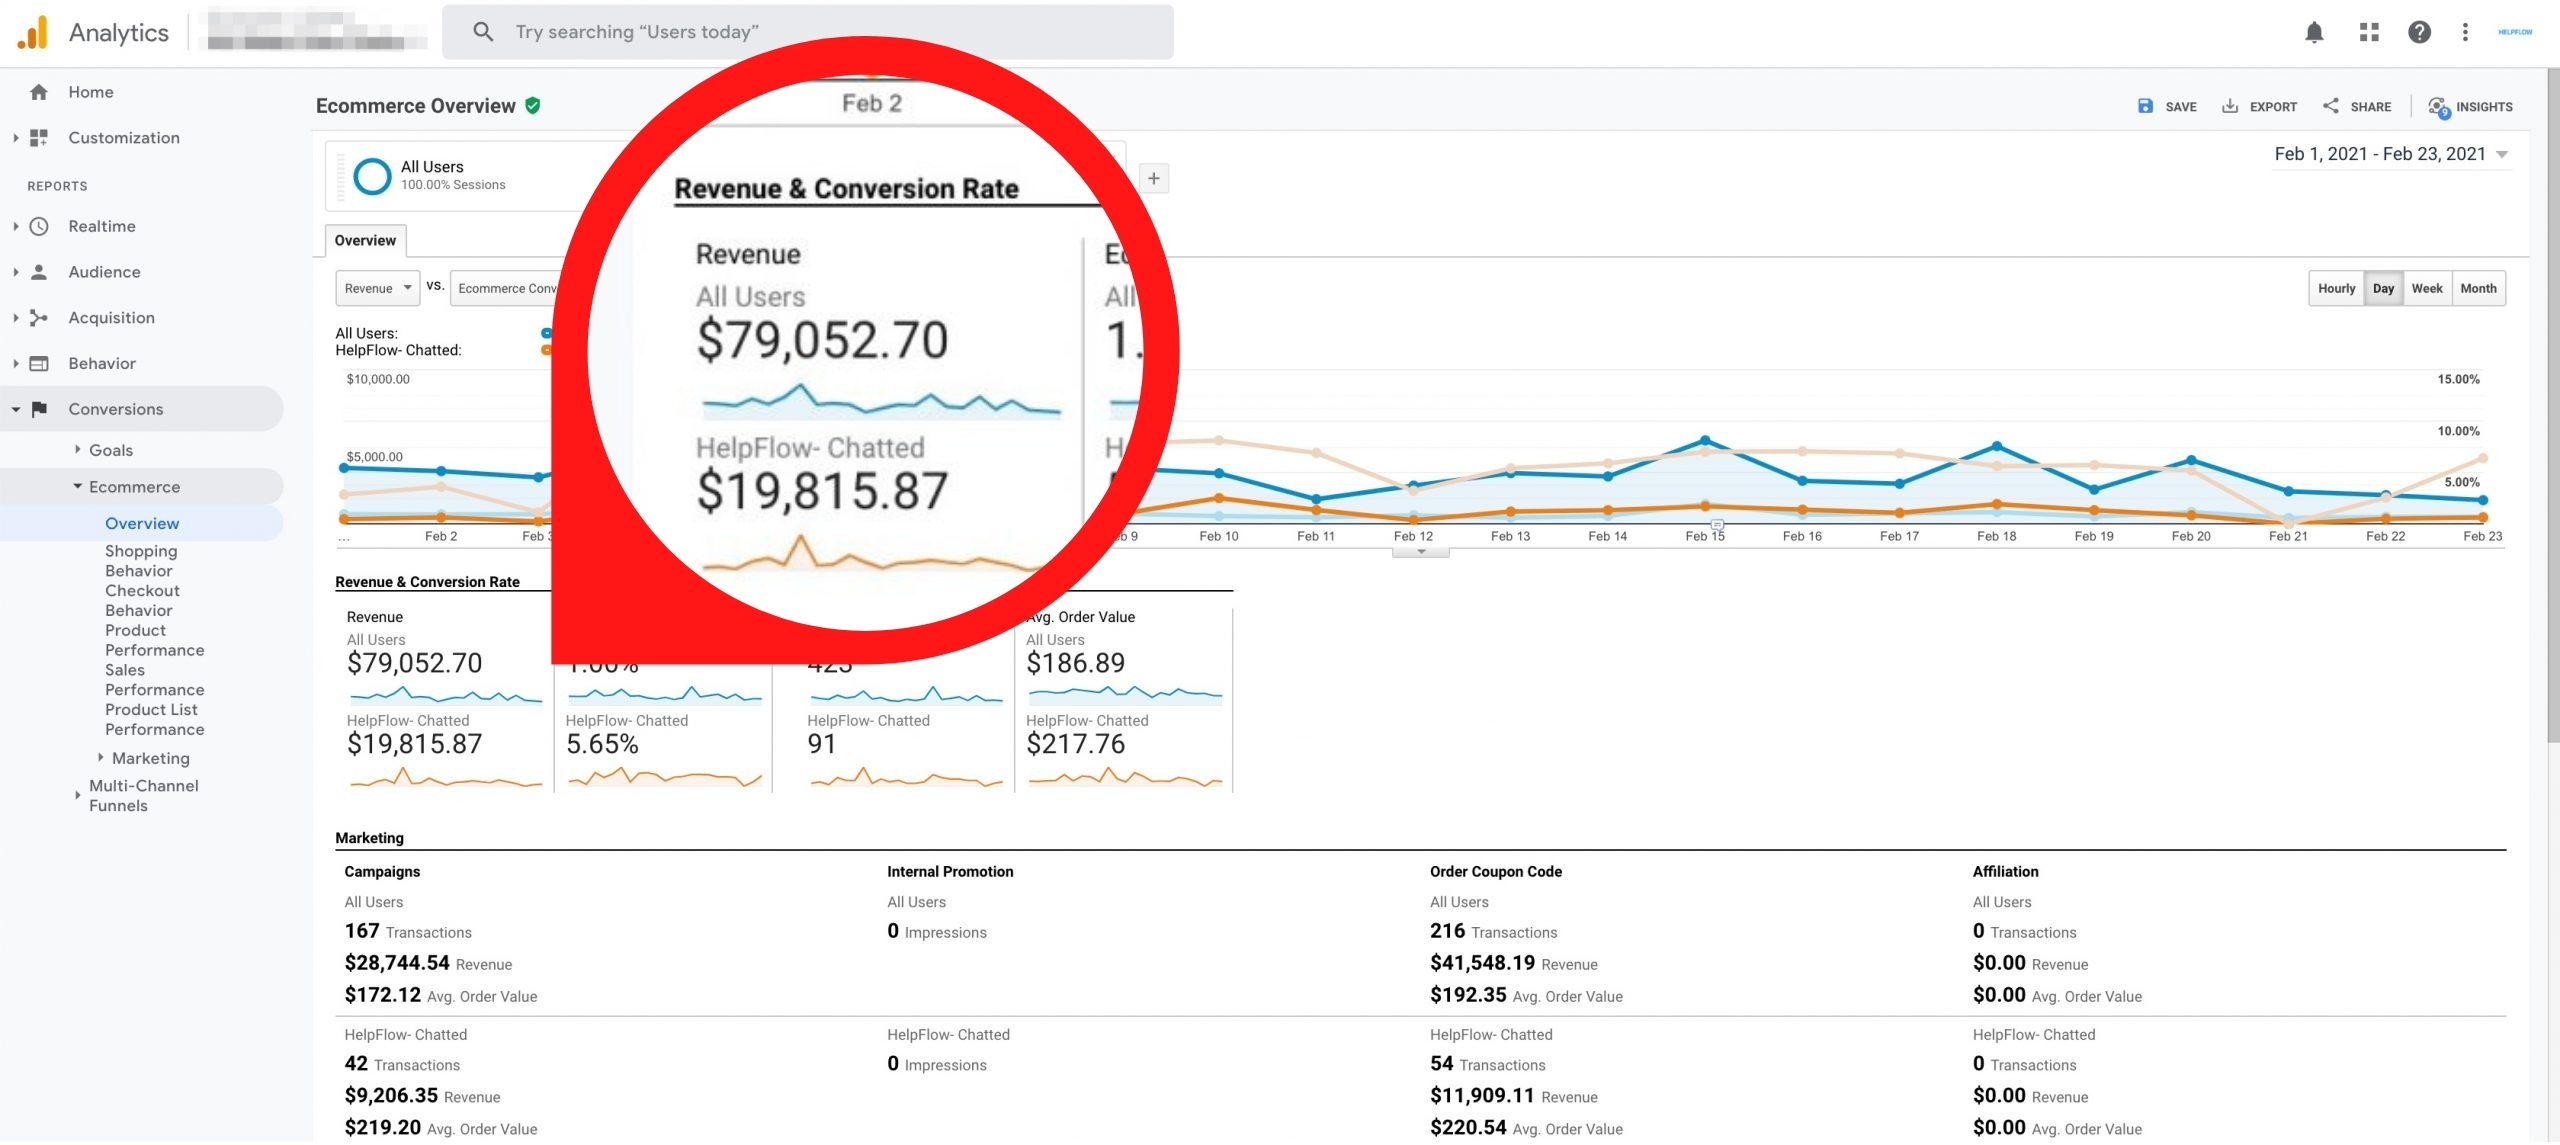Click the Export download icon
The height and width of the screenshot is (1145, 2560).
point(2229,106)
